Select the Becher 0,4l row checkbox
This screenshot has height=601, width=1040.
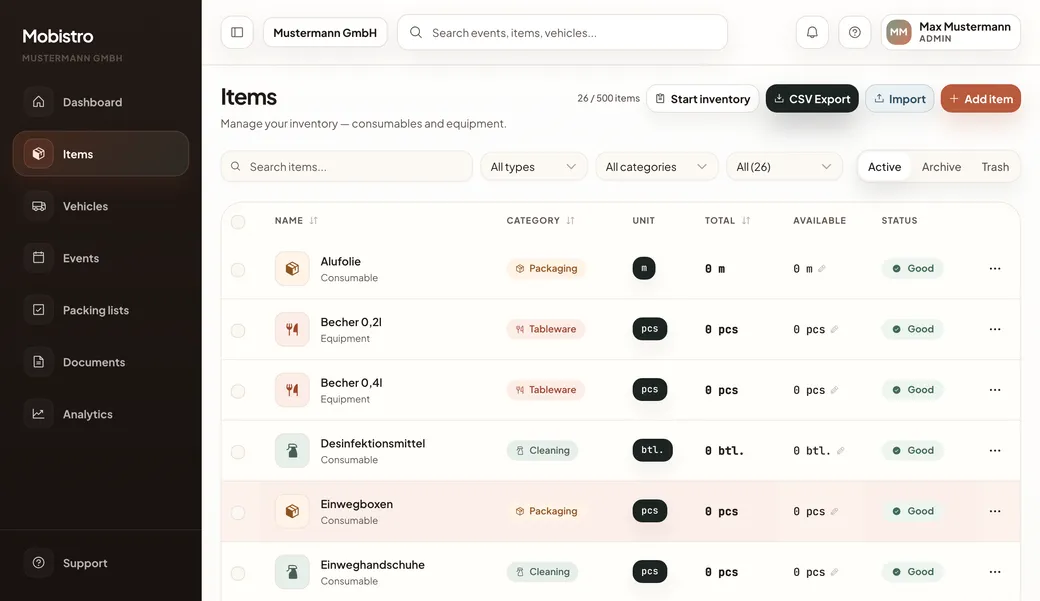pyautogui.click(x=237, y=391)
